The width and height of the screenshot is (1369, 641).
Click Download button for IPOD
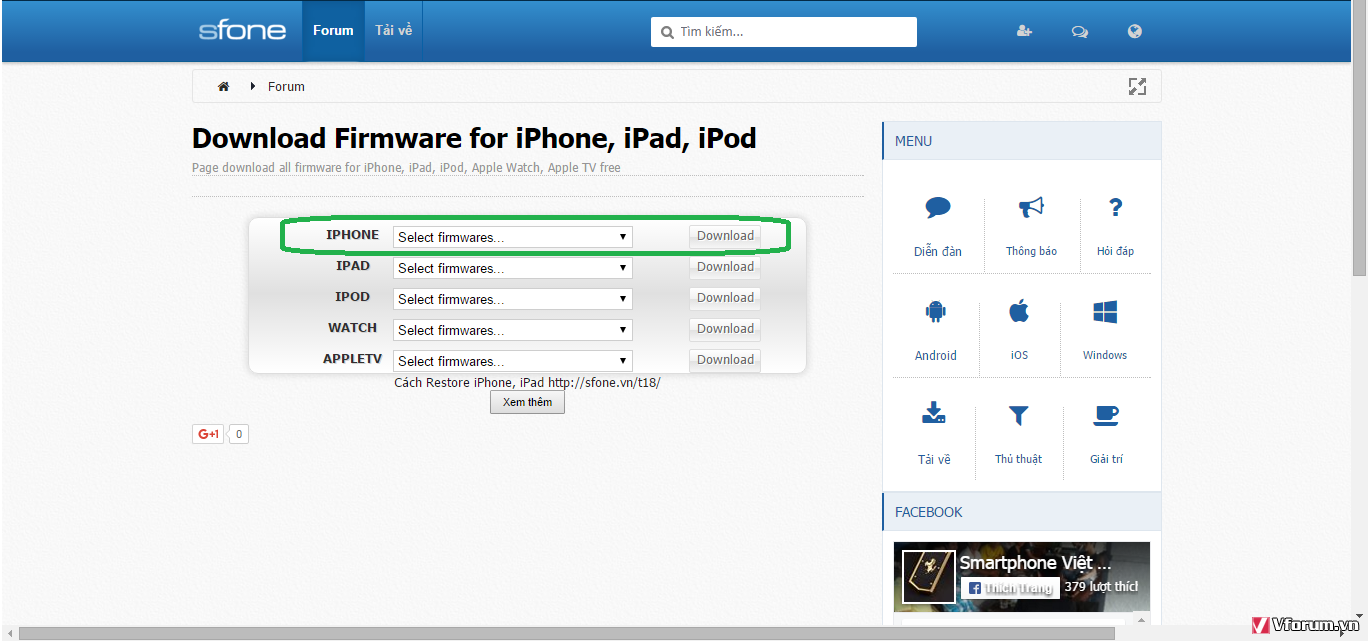(725, 298)
